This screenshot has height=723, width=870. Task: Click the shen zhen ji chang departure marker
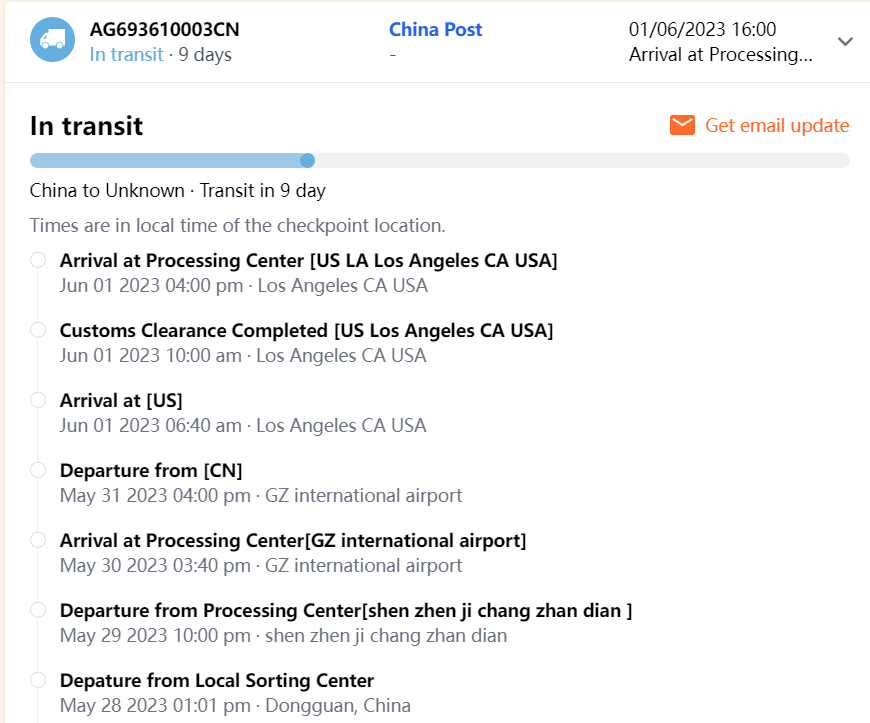pyautogui.click(x=38, y=610)
